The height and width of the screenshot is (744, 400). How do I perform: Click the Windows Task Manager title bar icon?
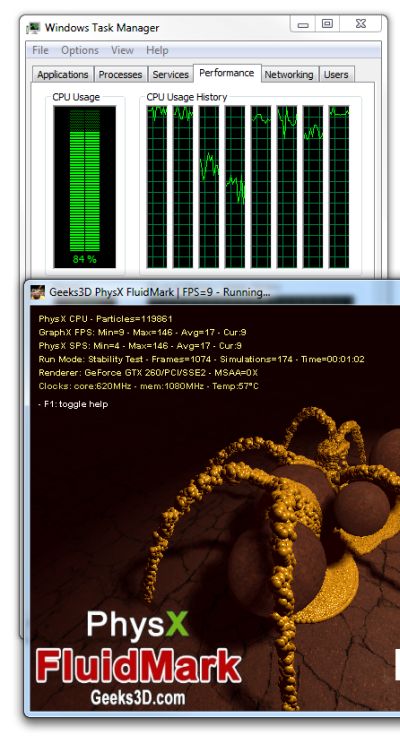click(33, 28)
